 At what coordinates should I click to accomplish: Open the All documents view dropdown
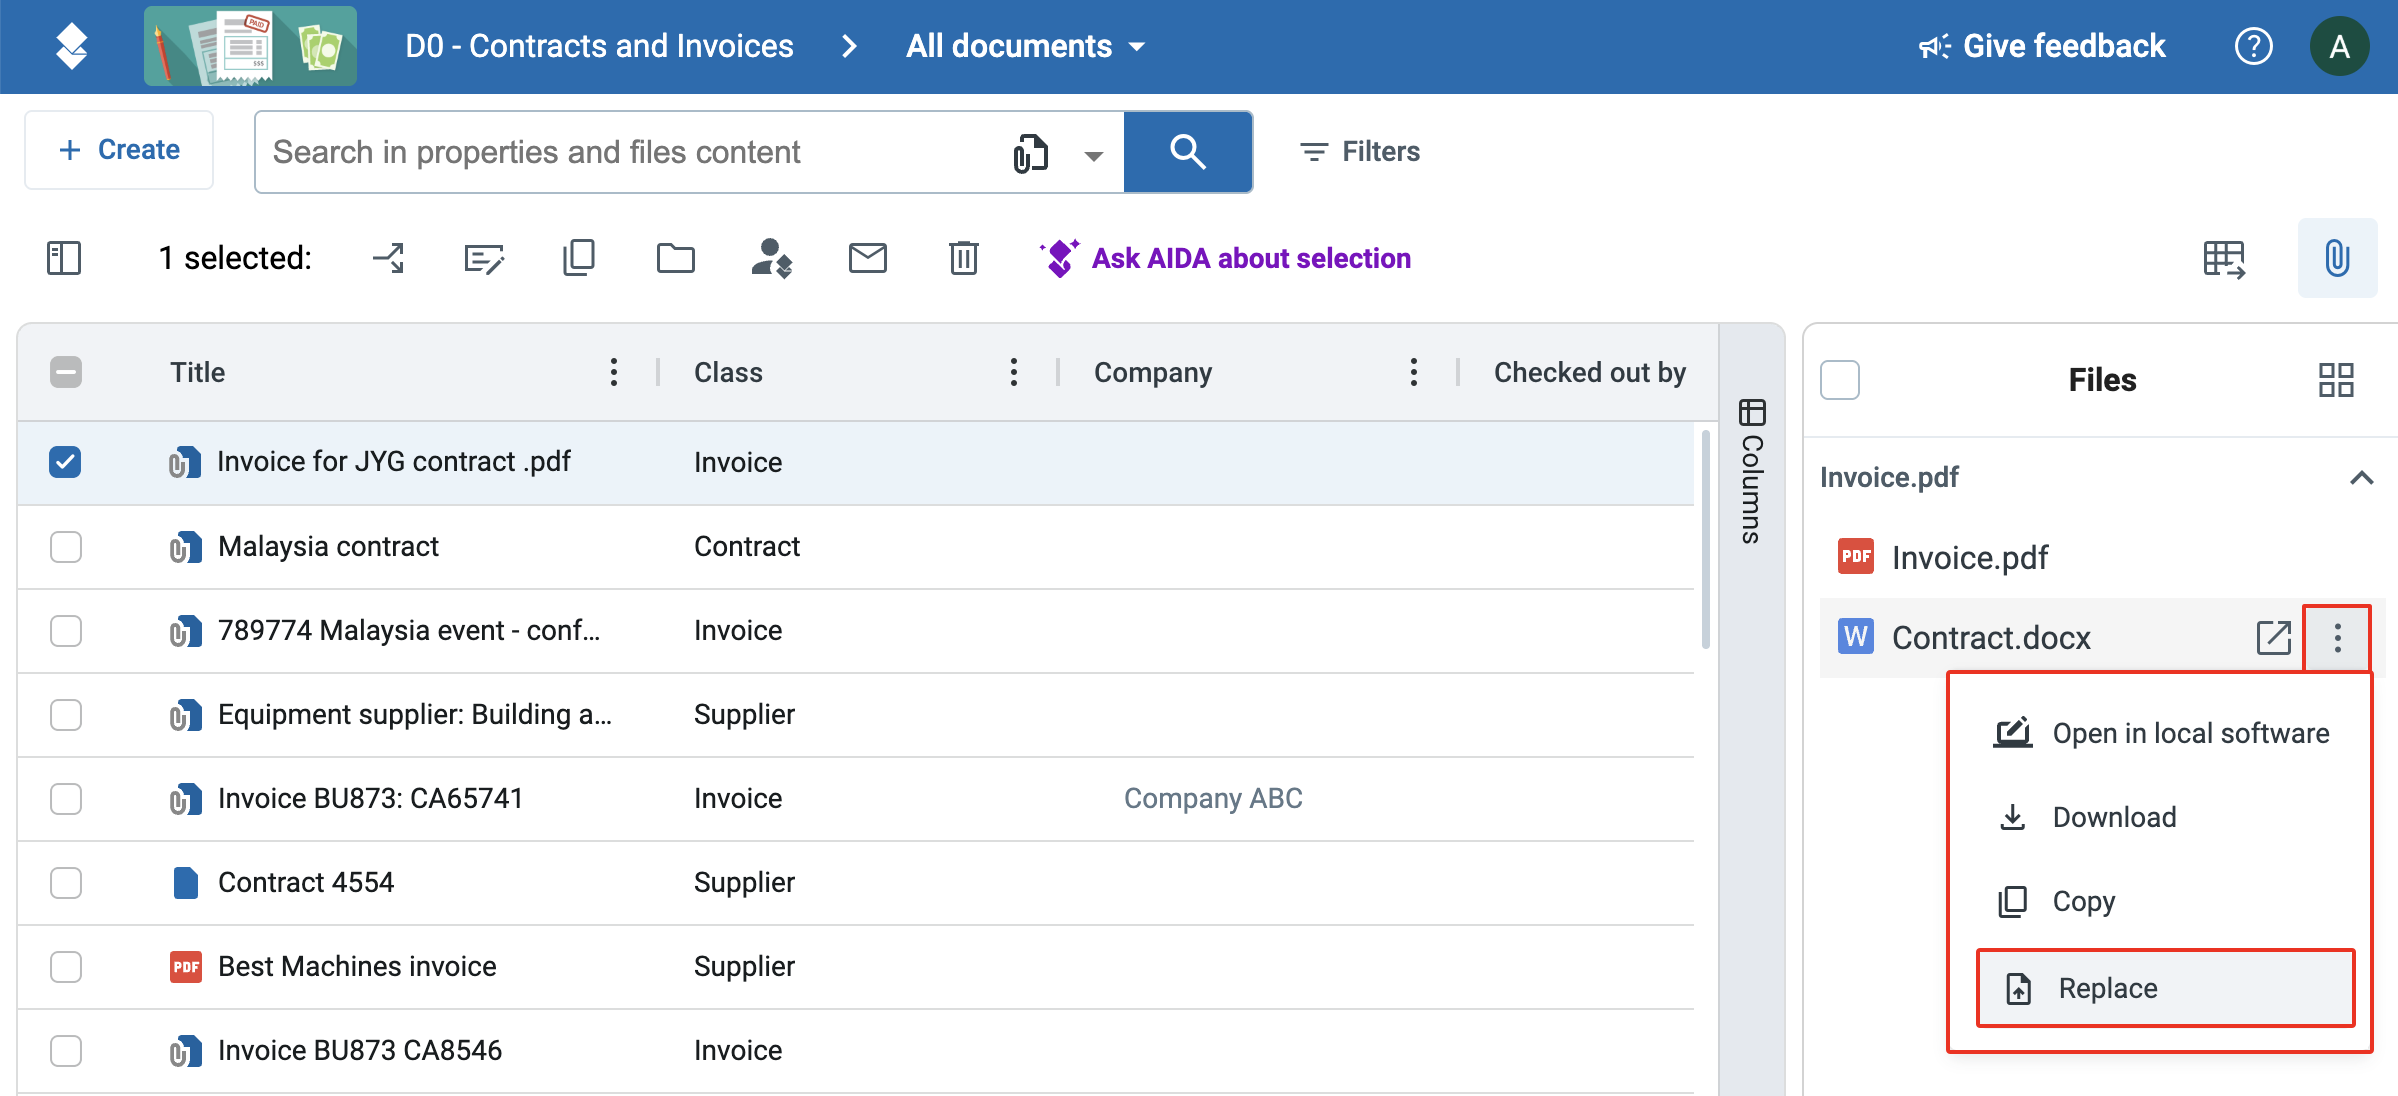pos(1025,46)
